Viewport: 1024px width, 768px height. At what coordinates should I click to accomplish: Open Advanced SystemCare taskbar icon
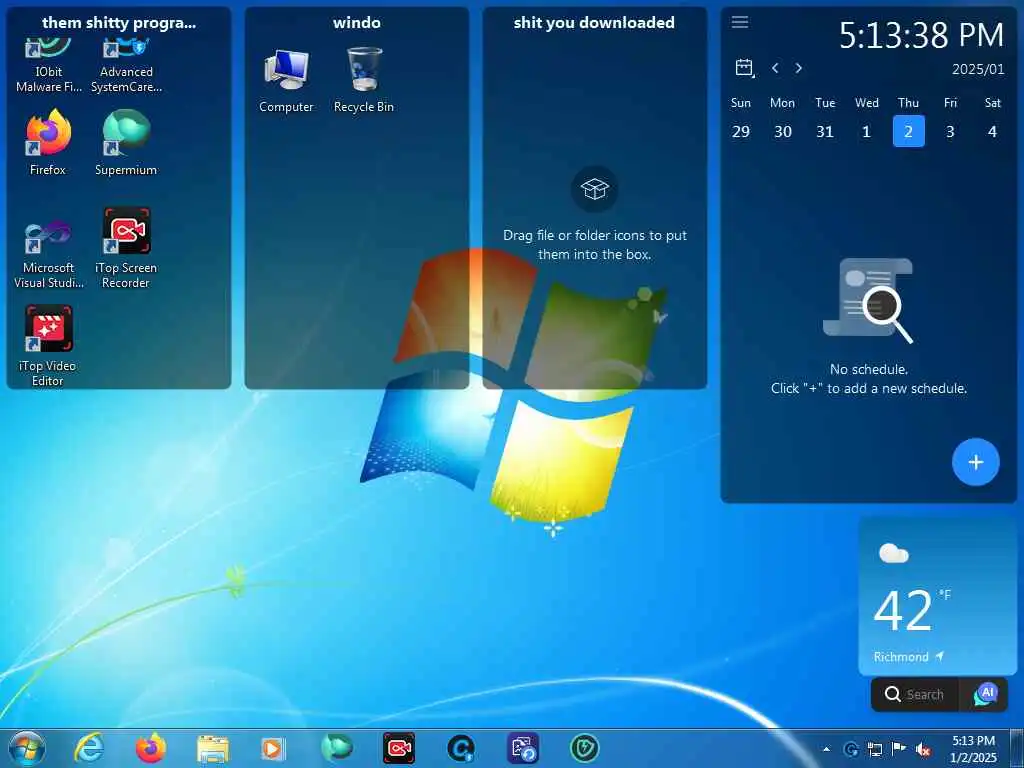click(460, 748)
